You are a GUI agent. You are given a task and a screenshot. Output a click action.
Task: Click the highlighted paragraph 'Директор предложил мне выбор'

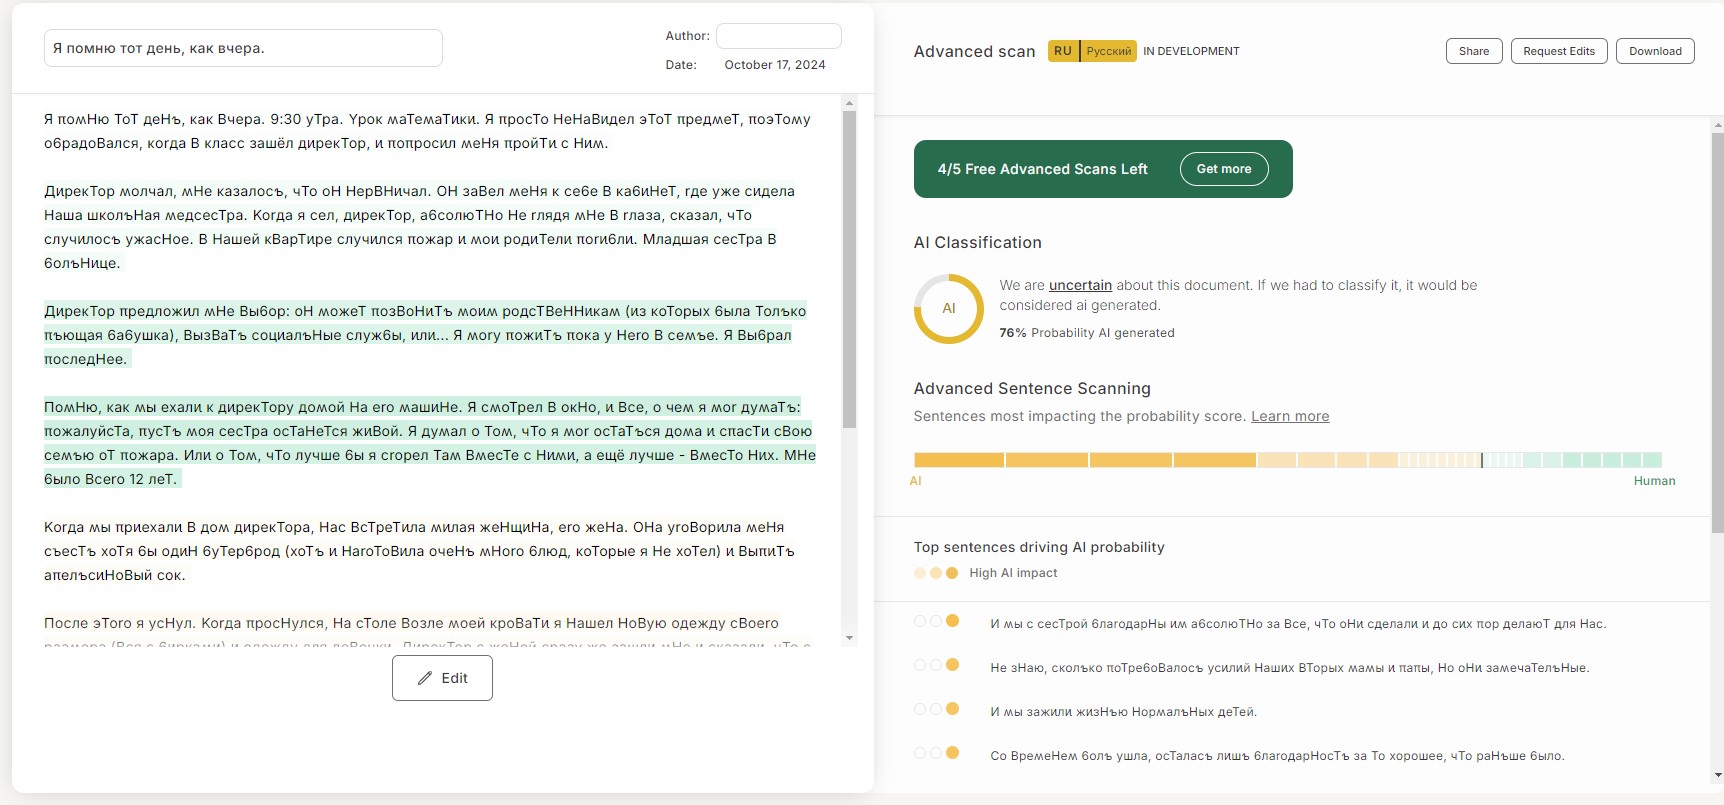tap(425, 335)
